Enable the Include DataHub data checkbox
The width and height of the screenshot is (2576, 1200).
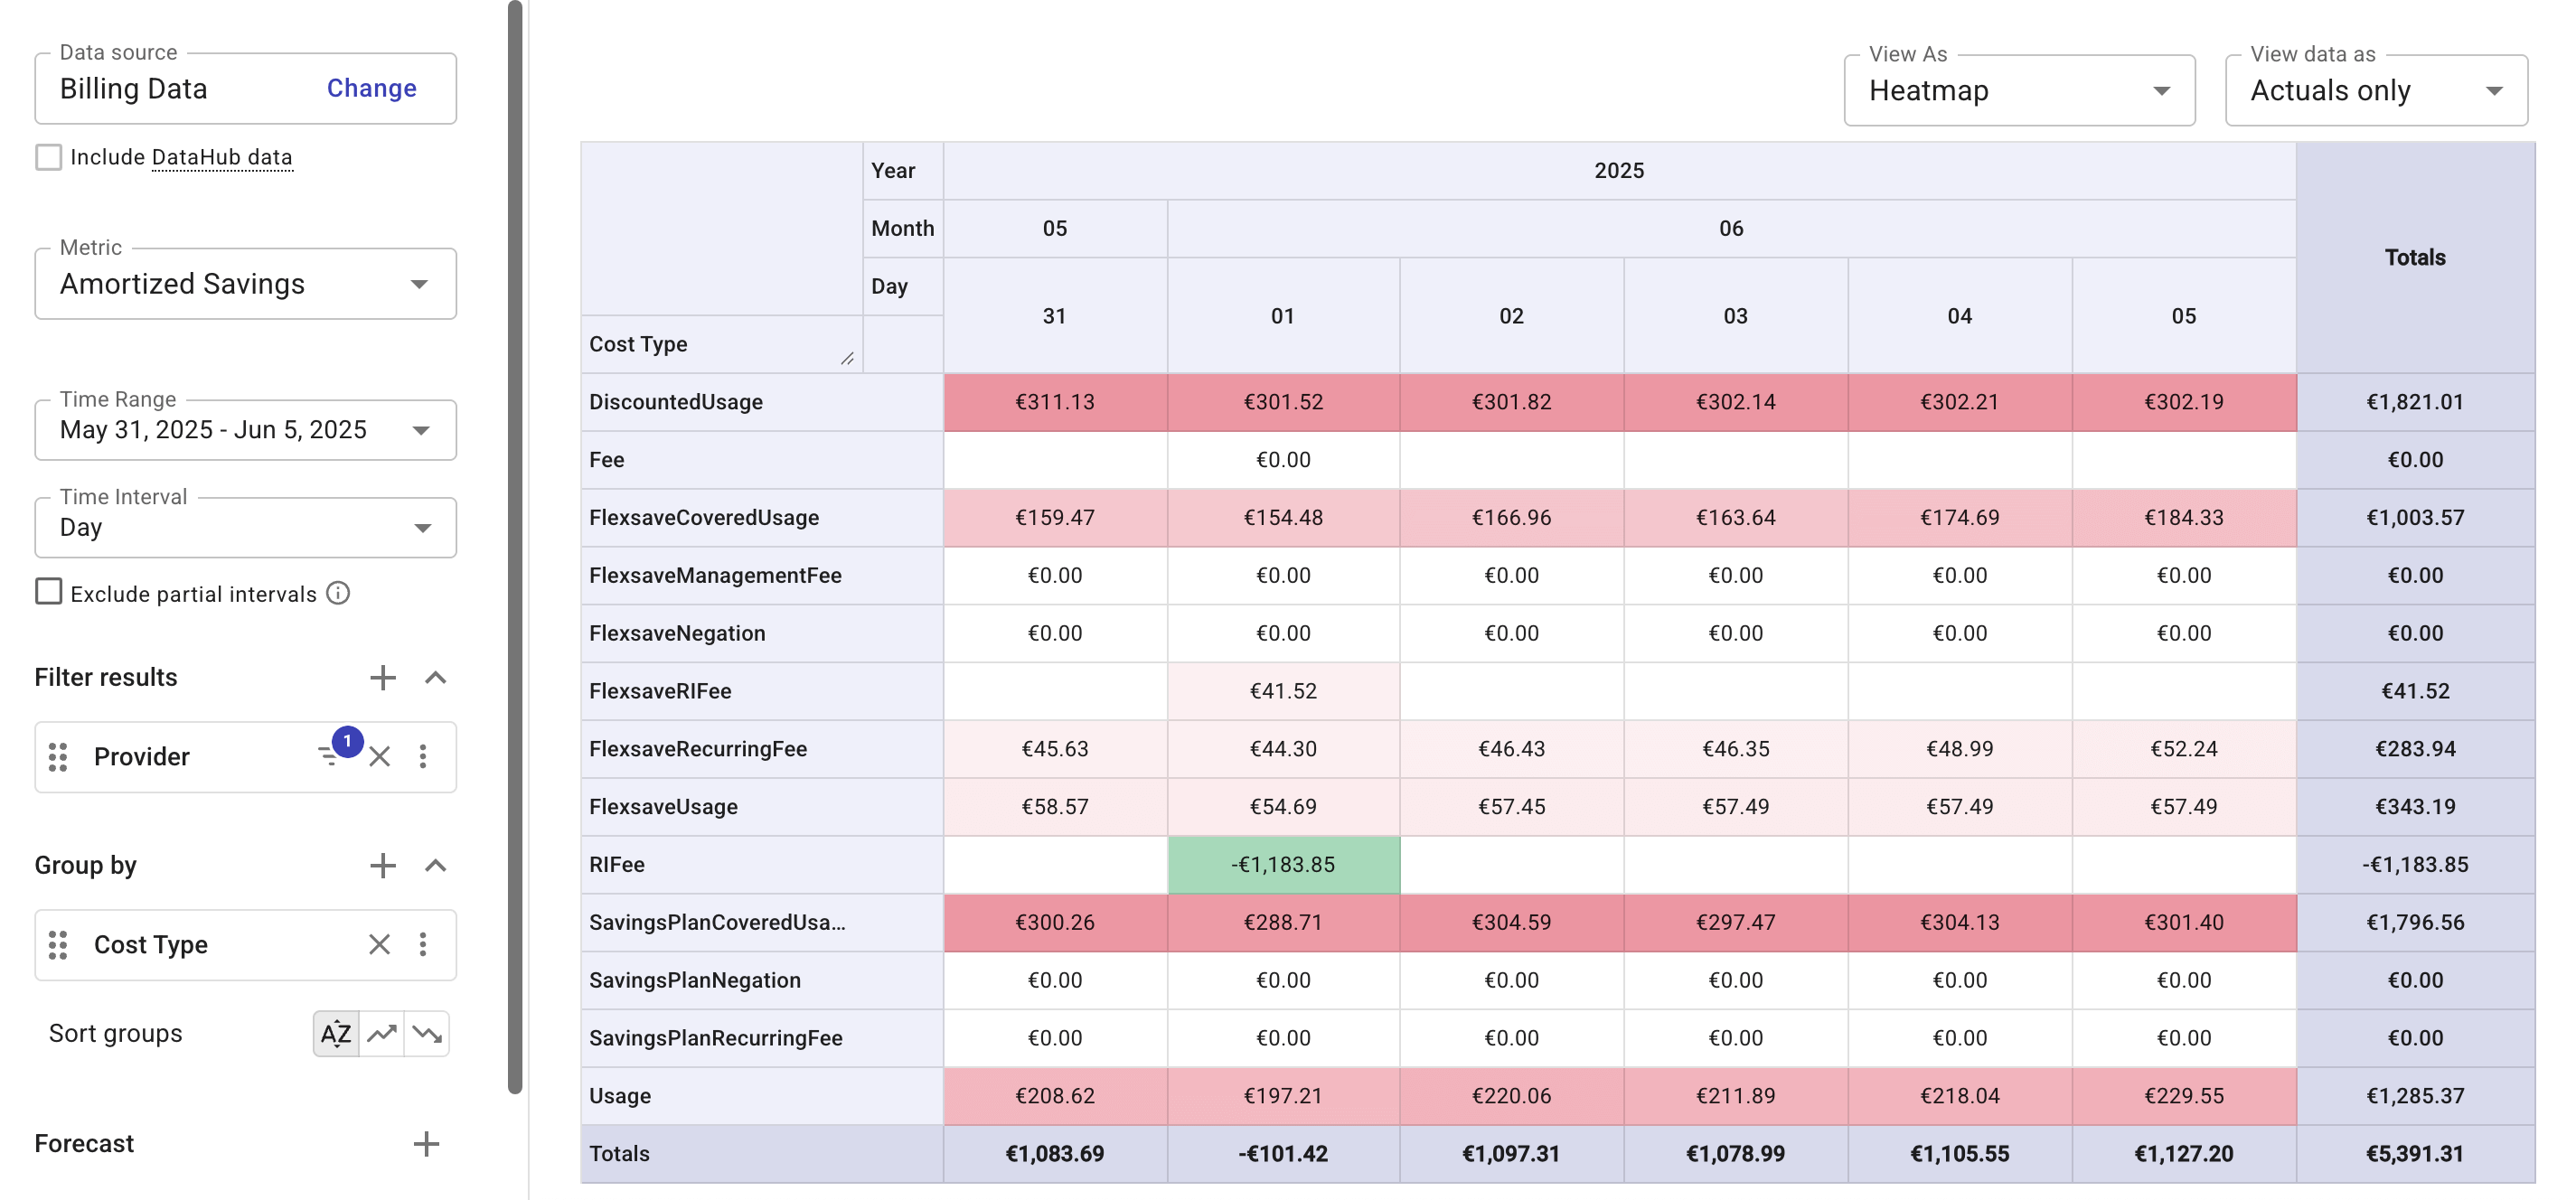click(49, 157)
